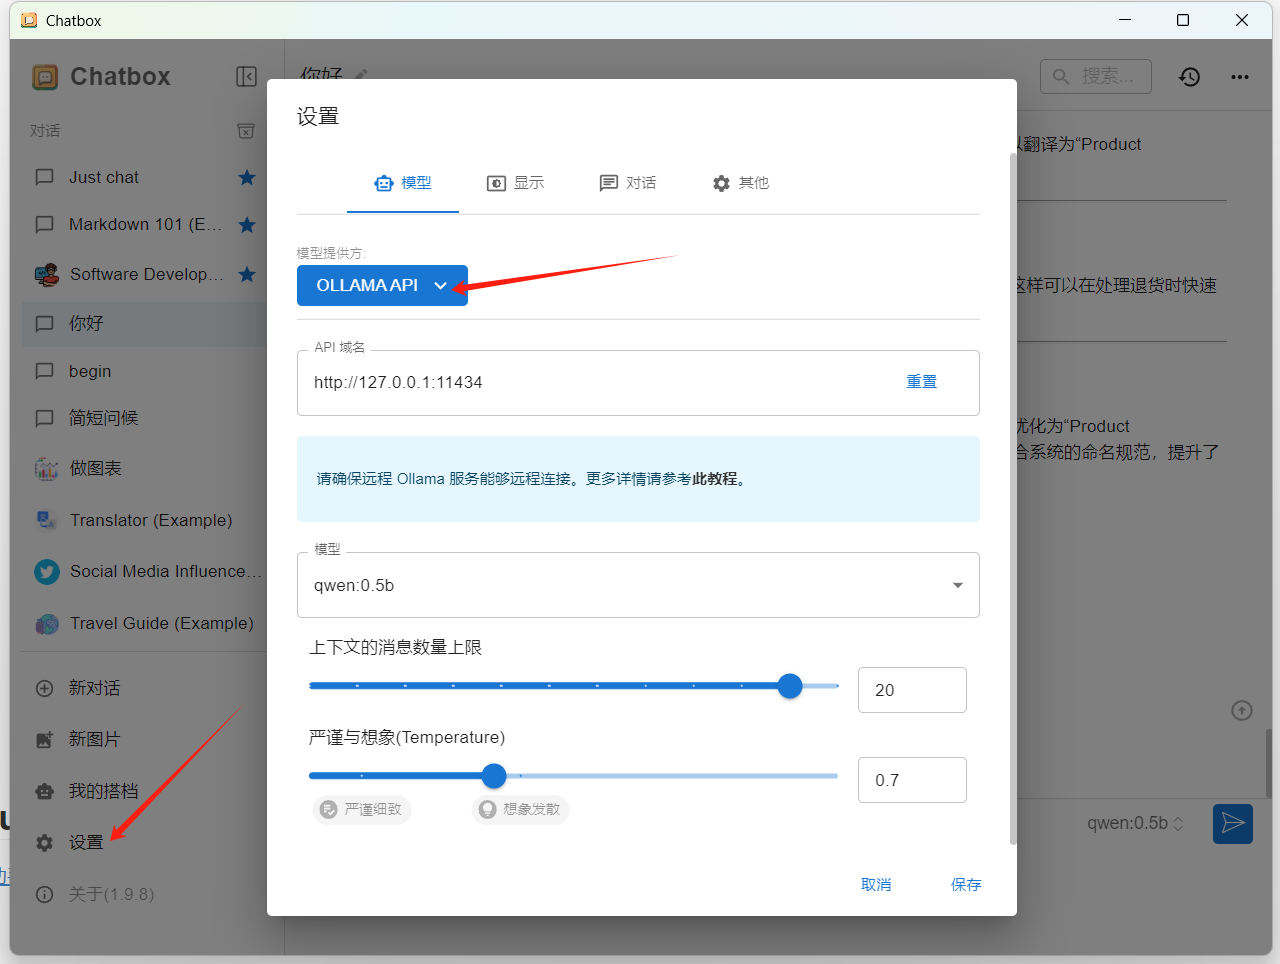Screen dimensions: 1280x964
Task: Click the scroll-up circle arrow icon
Action: (1241, 711)
